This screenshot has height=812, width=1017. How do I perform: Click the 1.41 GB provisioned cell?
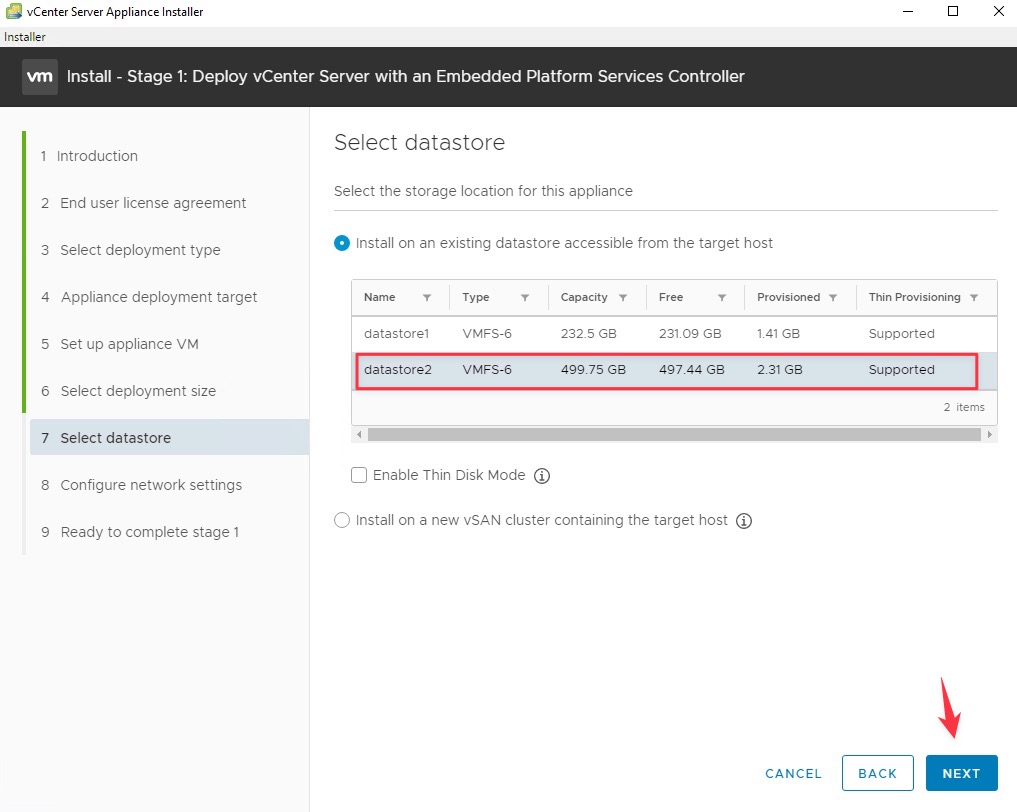[x=778, y=334]
